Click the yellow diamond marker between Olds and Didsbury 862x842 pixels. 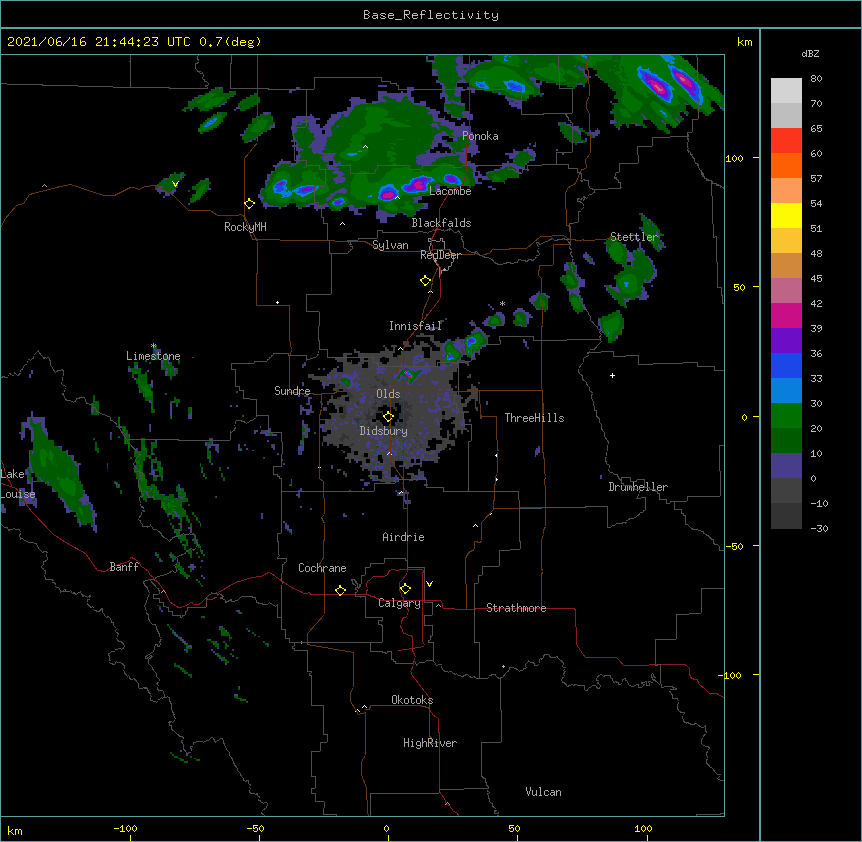388,416
